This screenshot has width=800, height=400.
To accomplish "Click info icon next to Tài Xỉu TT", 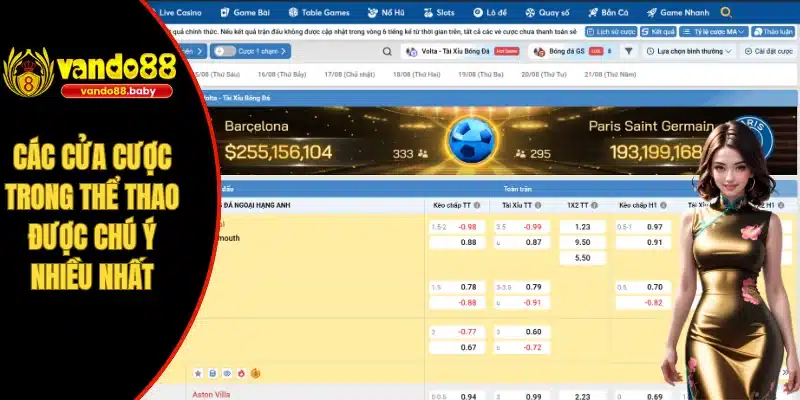I will (x=538, y=205).
